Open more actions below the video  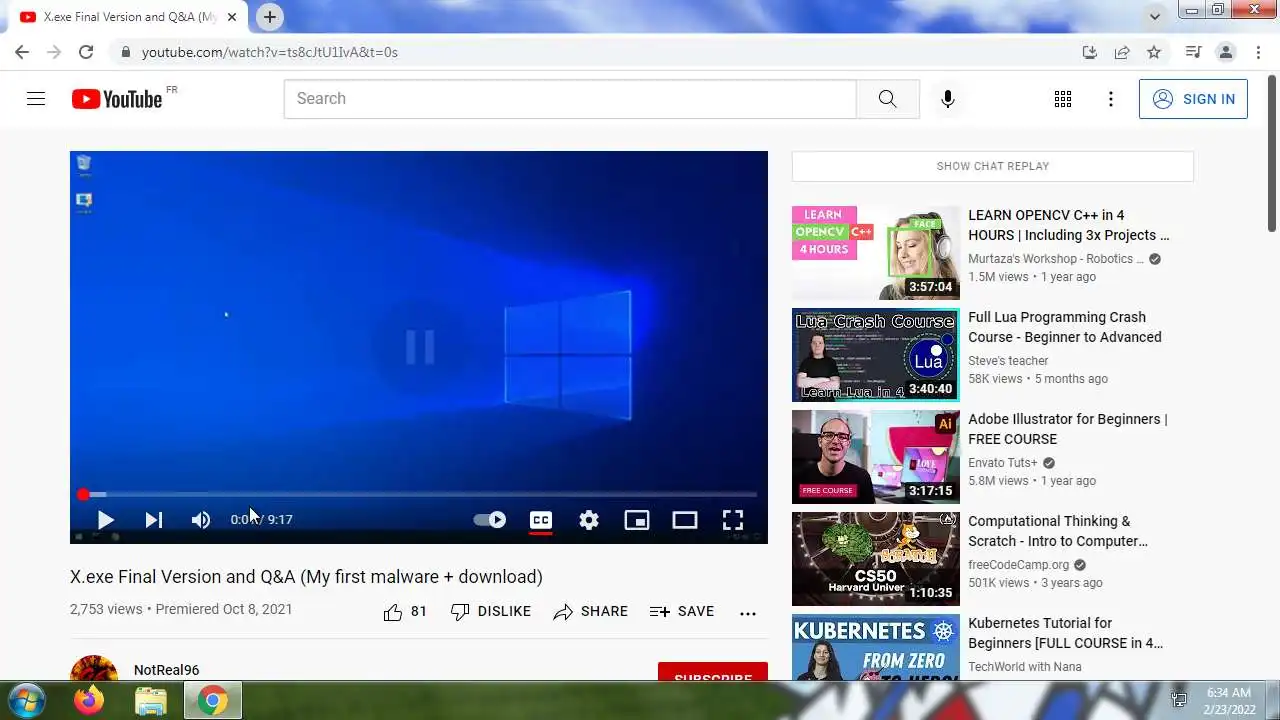(x=748, y=613)
